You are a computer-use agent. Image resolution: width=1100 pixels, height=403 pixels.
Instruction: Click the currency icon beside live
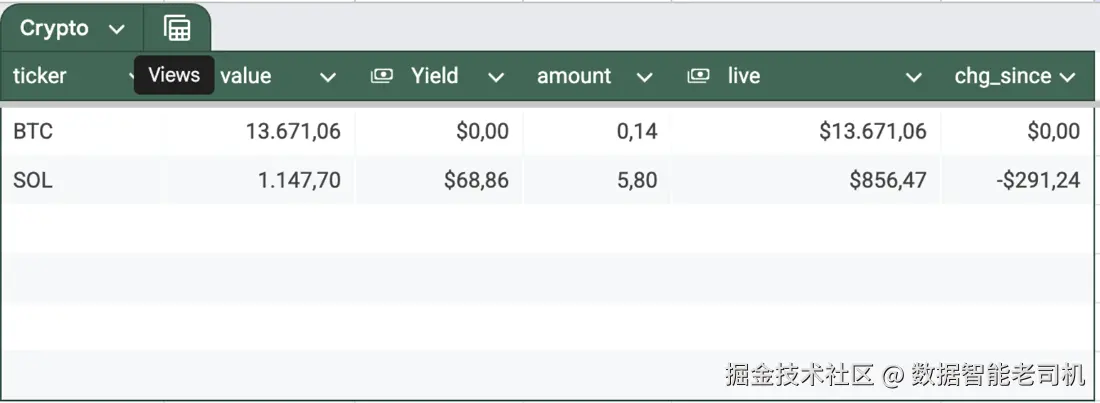(x=698, y=76)
